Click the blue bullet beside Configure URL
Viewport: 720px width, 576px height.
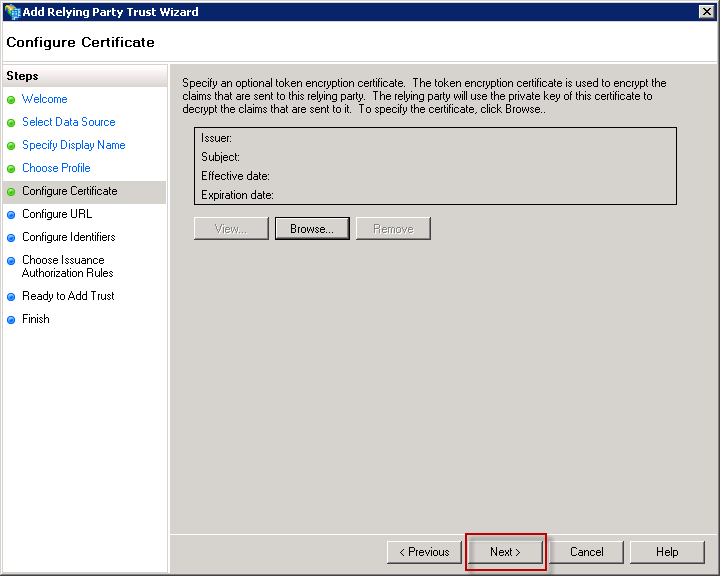coord(11,215)
